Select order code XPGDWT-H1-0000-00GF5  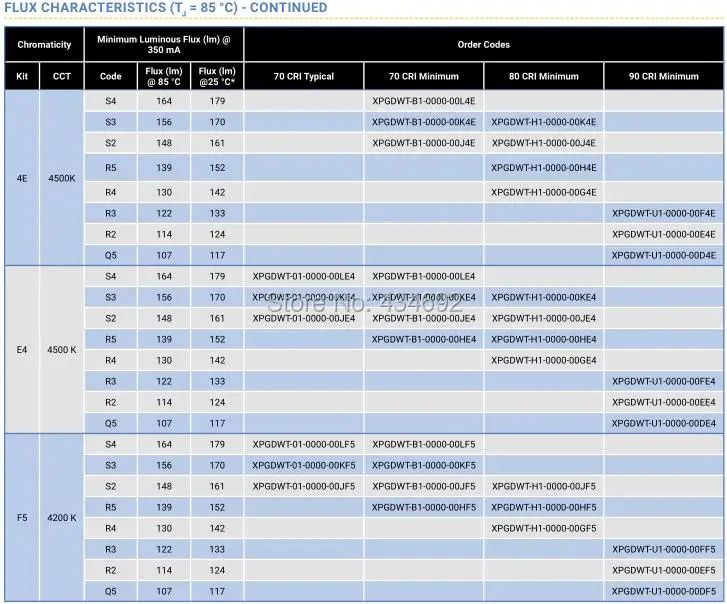pyautogui.click(x=543, y=528)
